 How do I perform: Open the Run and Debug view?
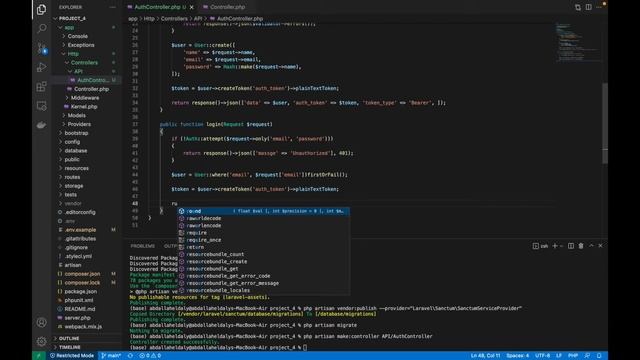point(41,67)
